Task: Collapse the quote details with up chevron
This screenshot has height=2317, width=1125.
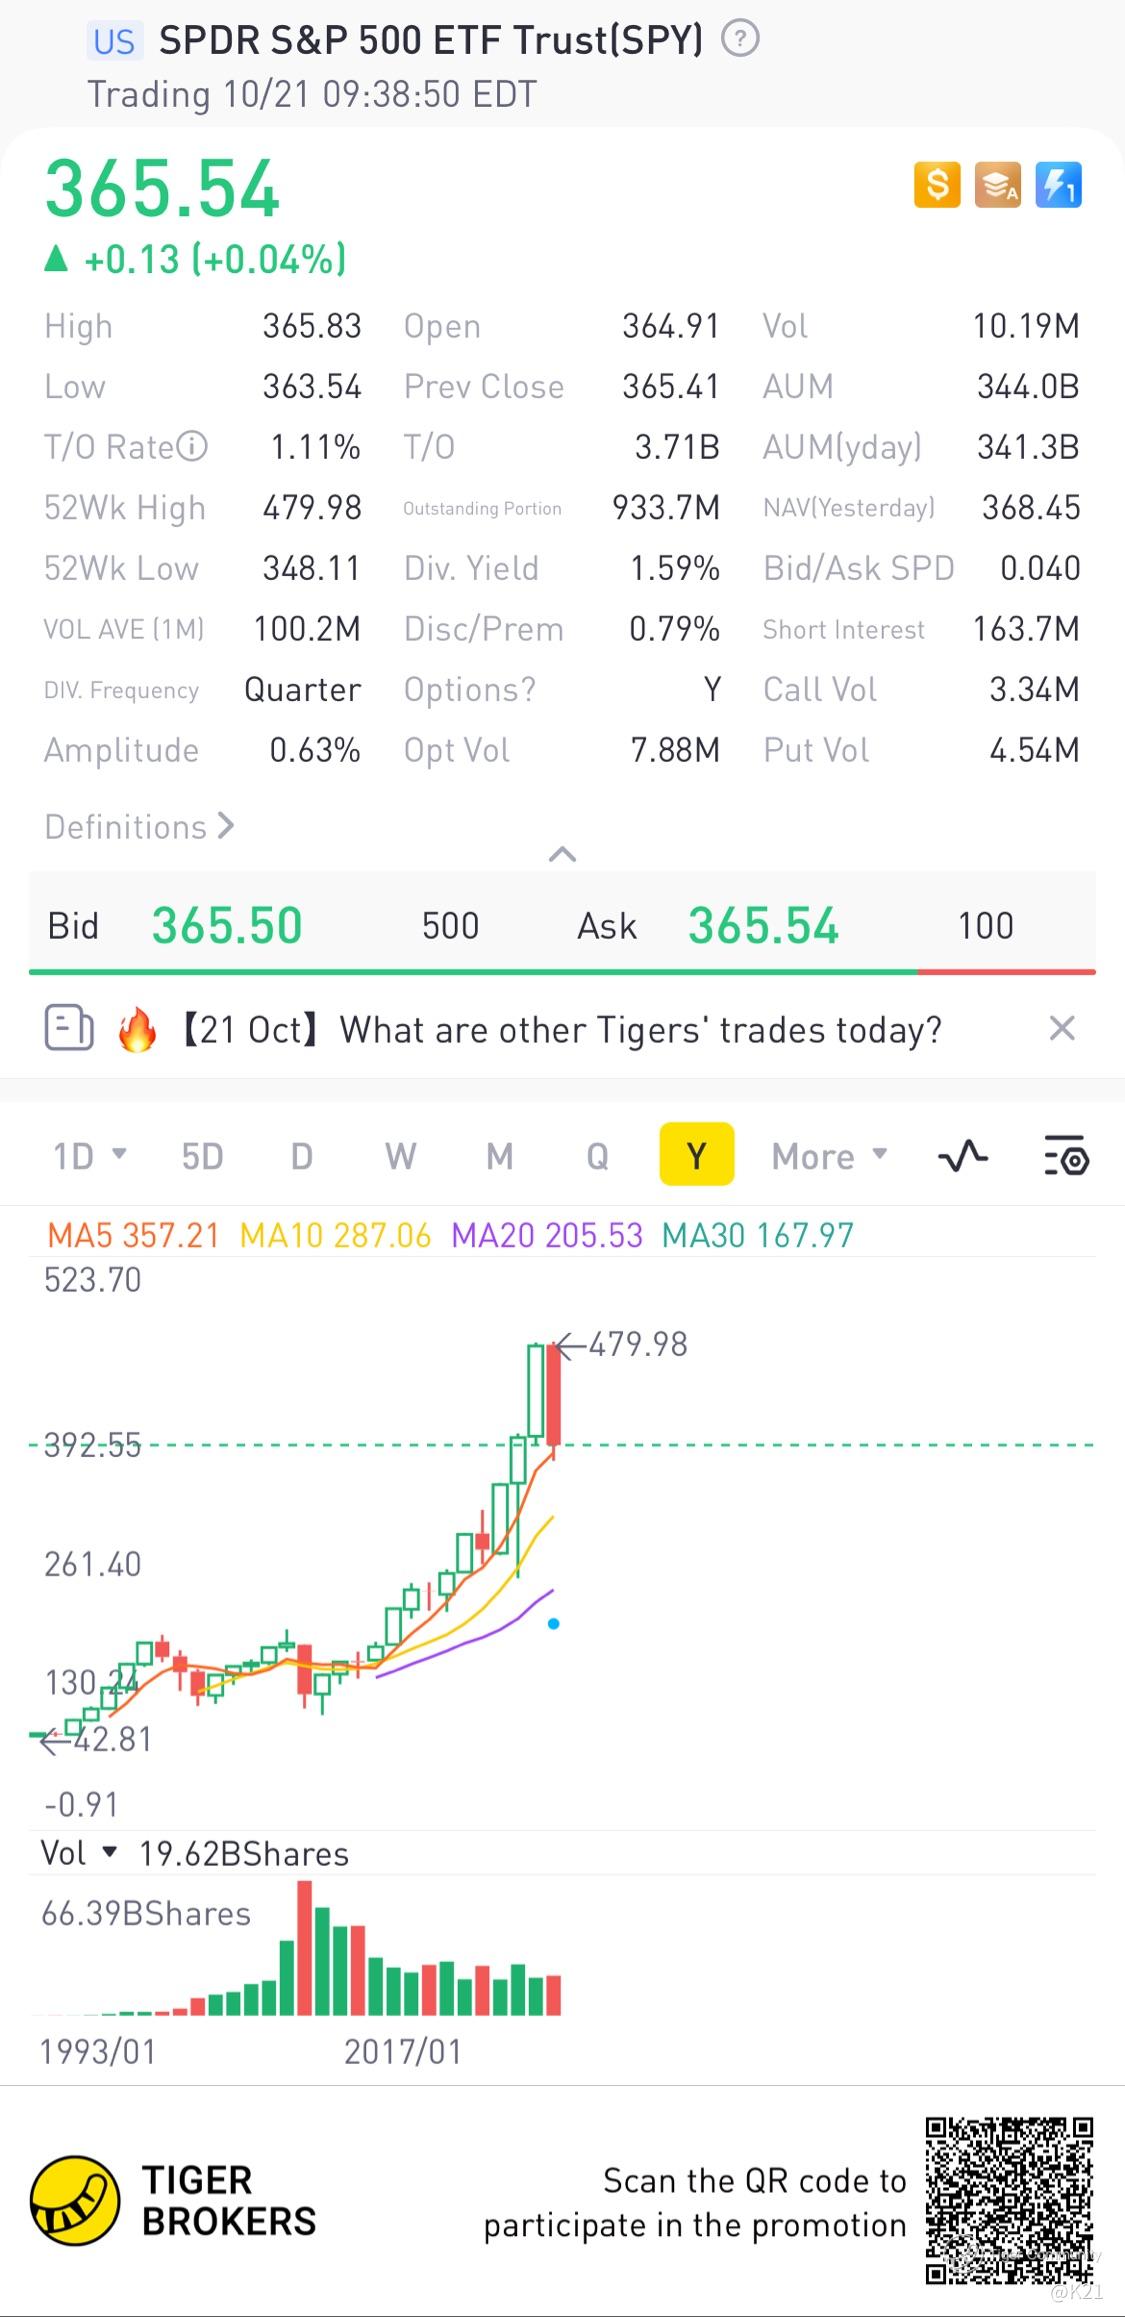Action: [x=563, y=854]
